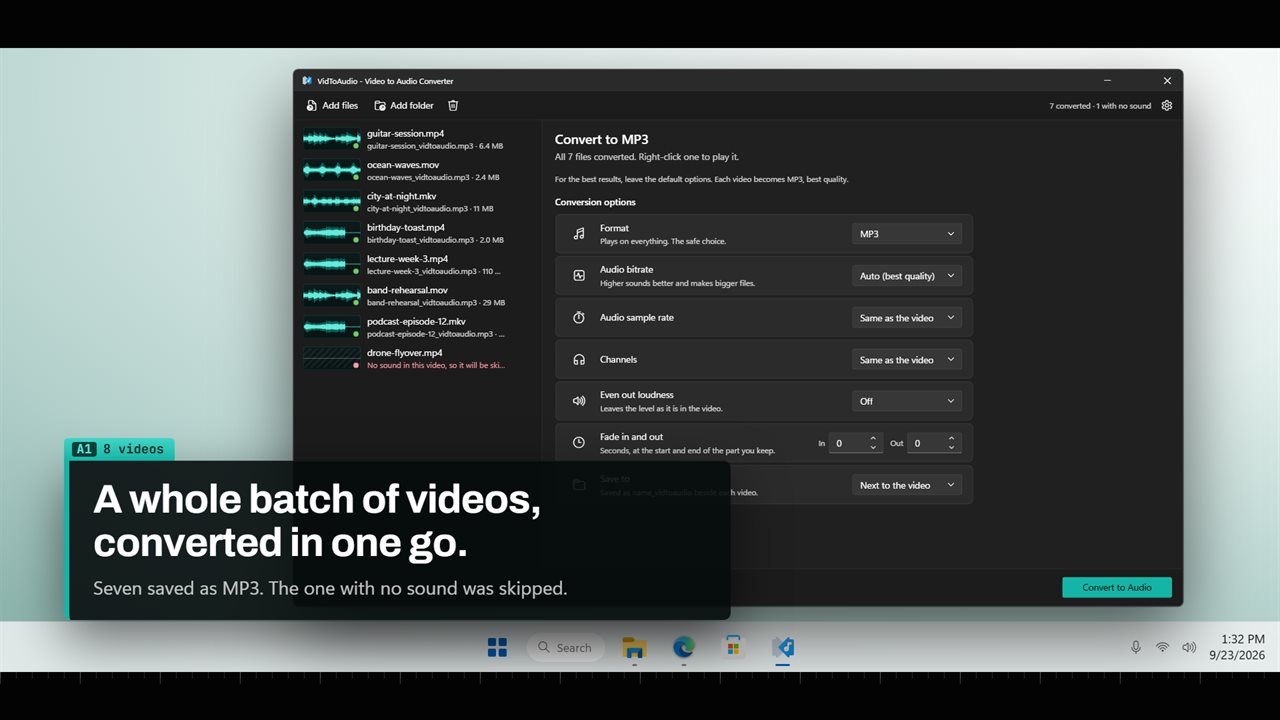Image resolution: width=1280 pixels, height=720 pixels.
Task: Click the Channels headphones icon
Action: (579, 360)
